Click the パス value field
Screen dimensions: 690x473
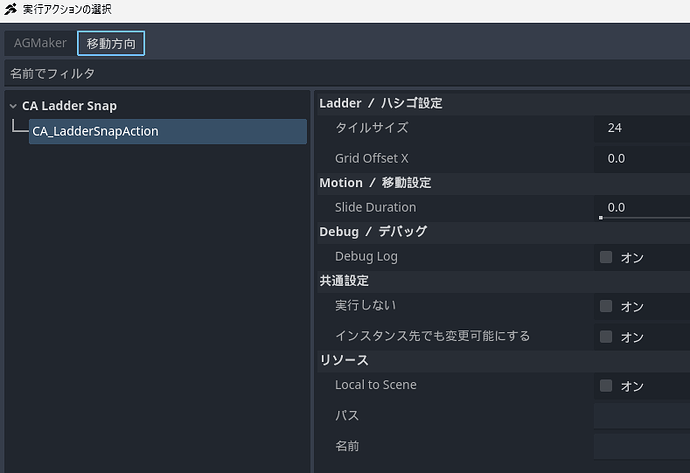(x=642, y=416)
